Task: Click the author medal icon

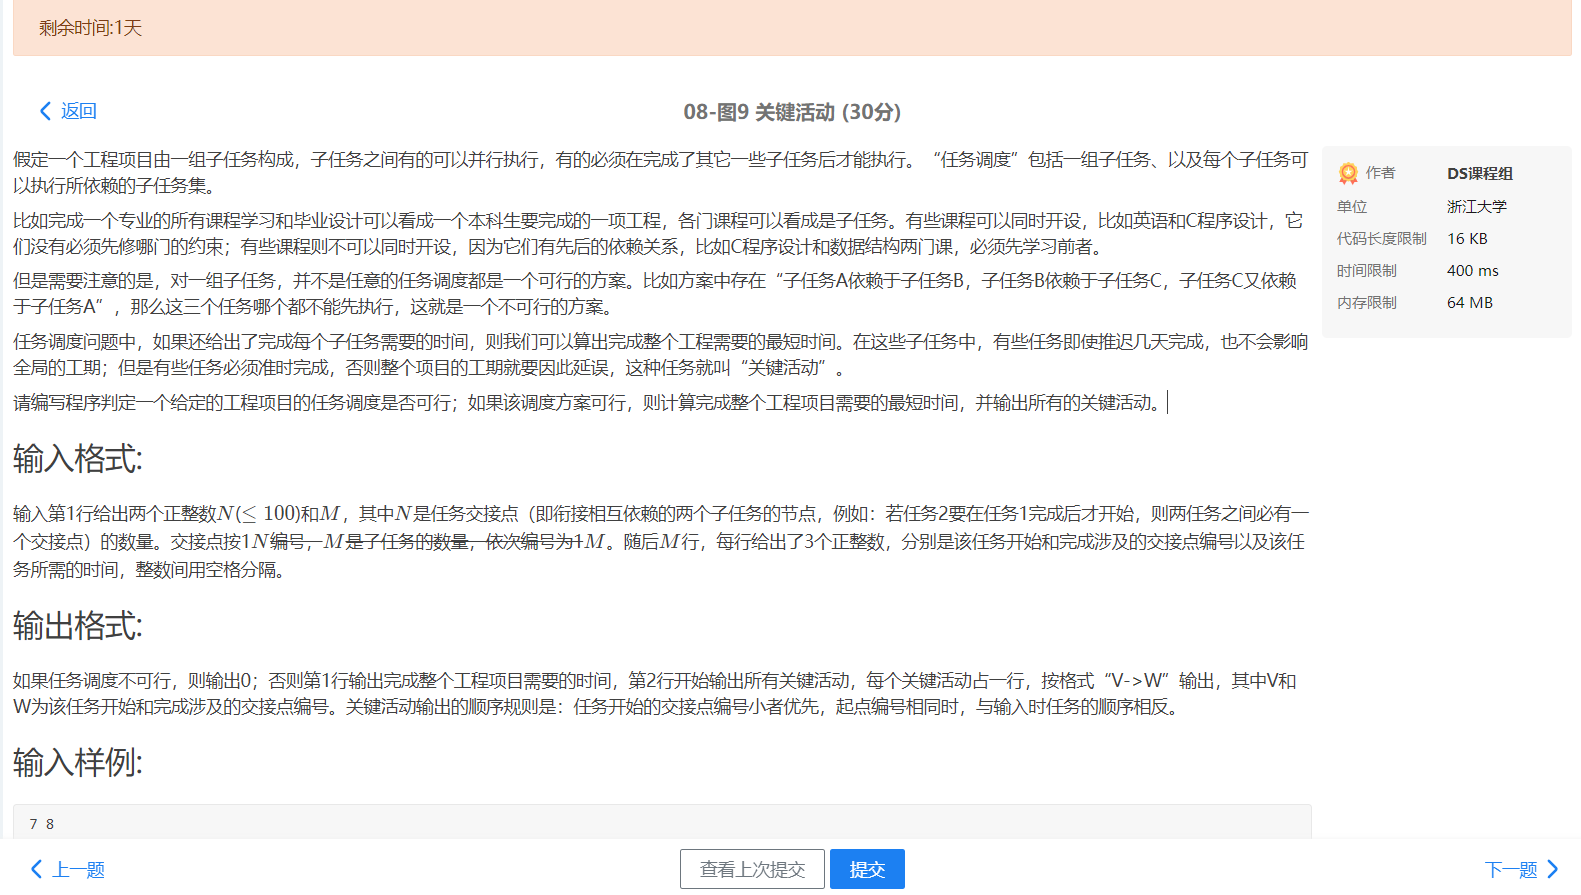Action: click(1348, 173)
